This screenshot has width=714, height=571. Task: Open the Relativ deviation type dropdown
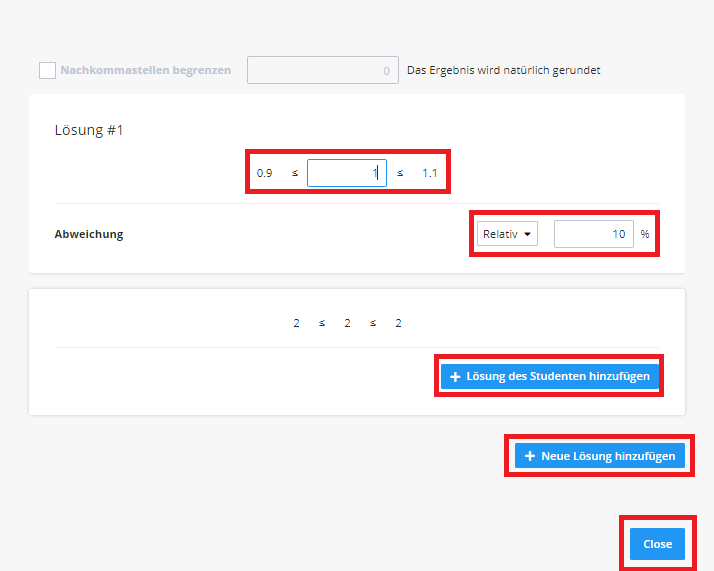pyautogui.click(x=507, y=234)
